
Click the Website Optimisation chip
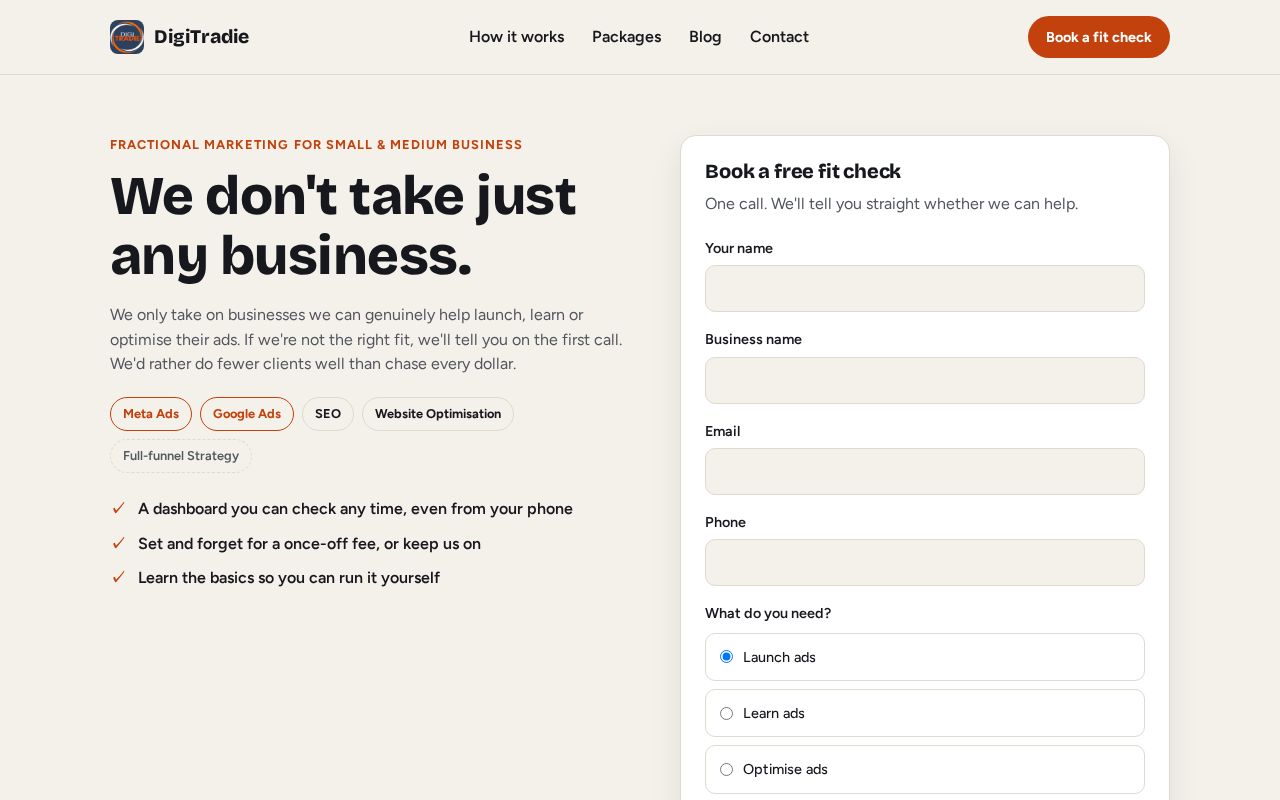click(438, 414)
